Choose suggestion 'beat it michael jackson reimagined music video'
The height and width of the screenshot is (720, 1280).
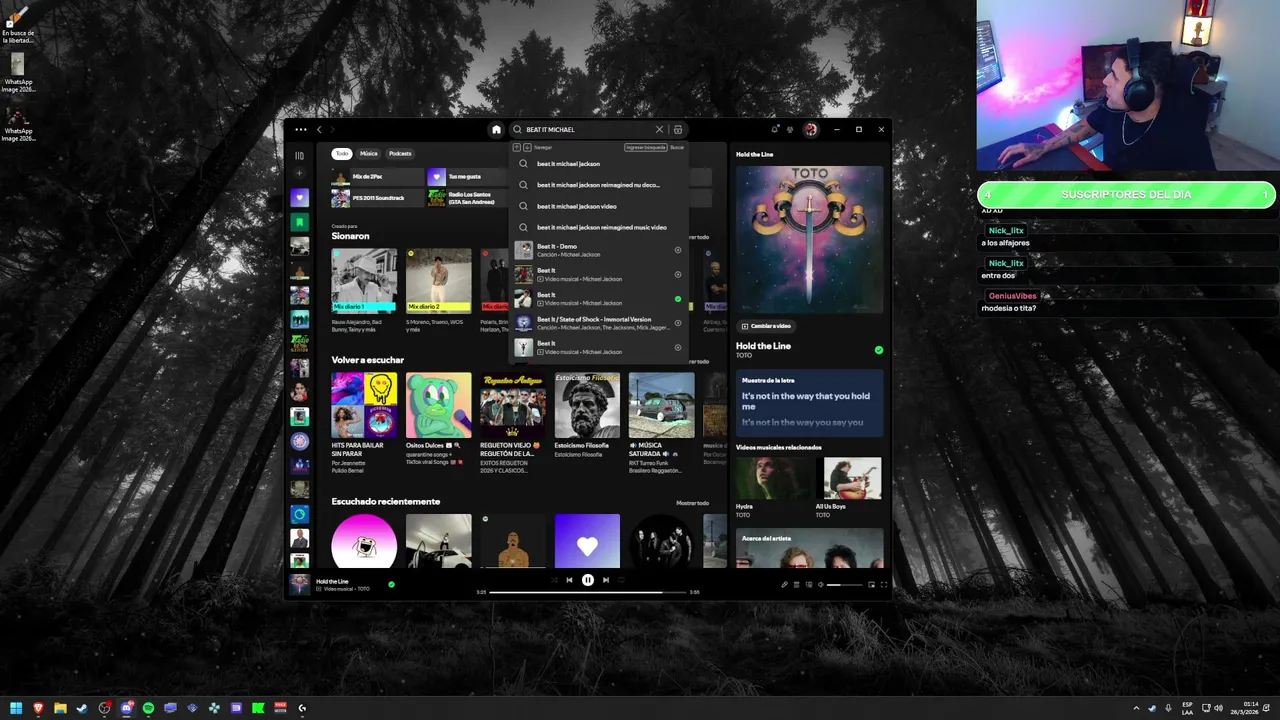point(599,227)
